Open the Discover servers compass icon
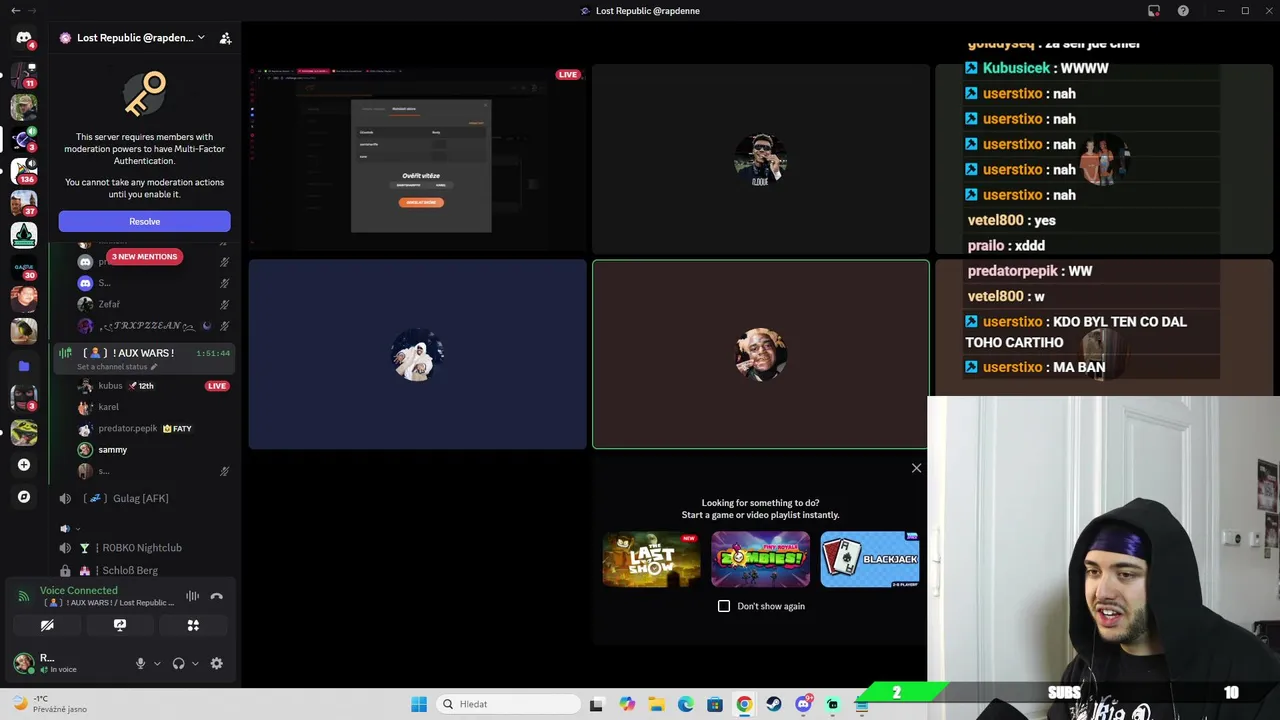The height and width of the screenshot is (720, 1280). tap(24, 496)
